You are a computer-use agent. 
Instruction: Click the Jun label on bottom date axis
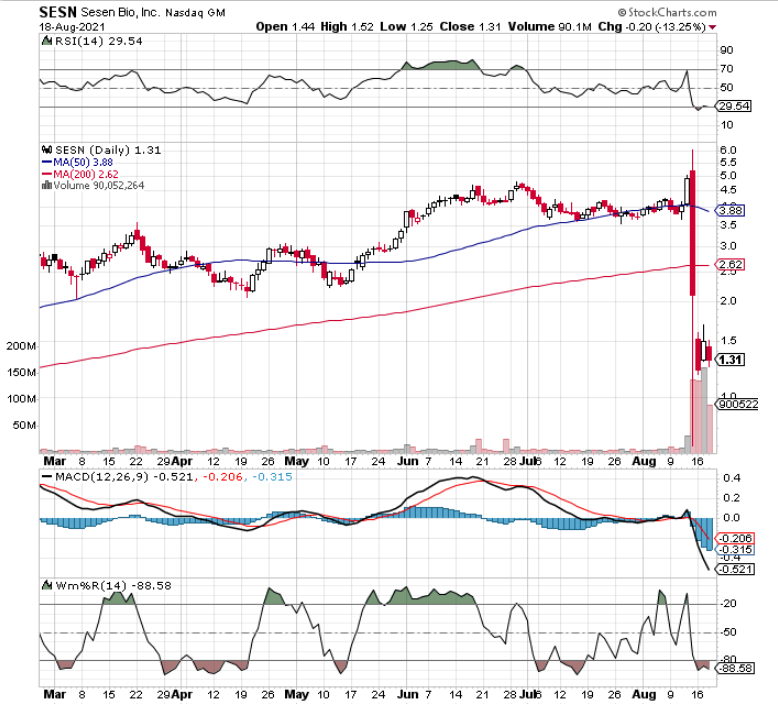coord(408,694)
